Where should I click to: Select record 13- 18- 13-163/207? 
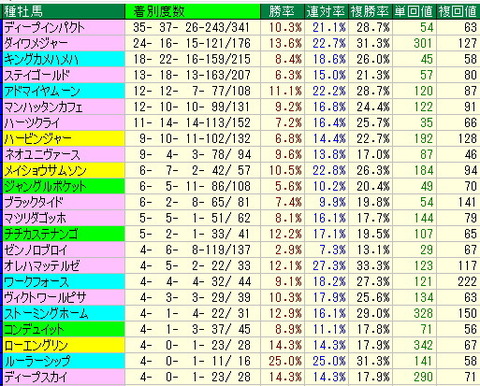[192, 75]
